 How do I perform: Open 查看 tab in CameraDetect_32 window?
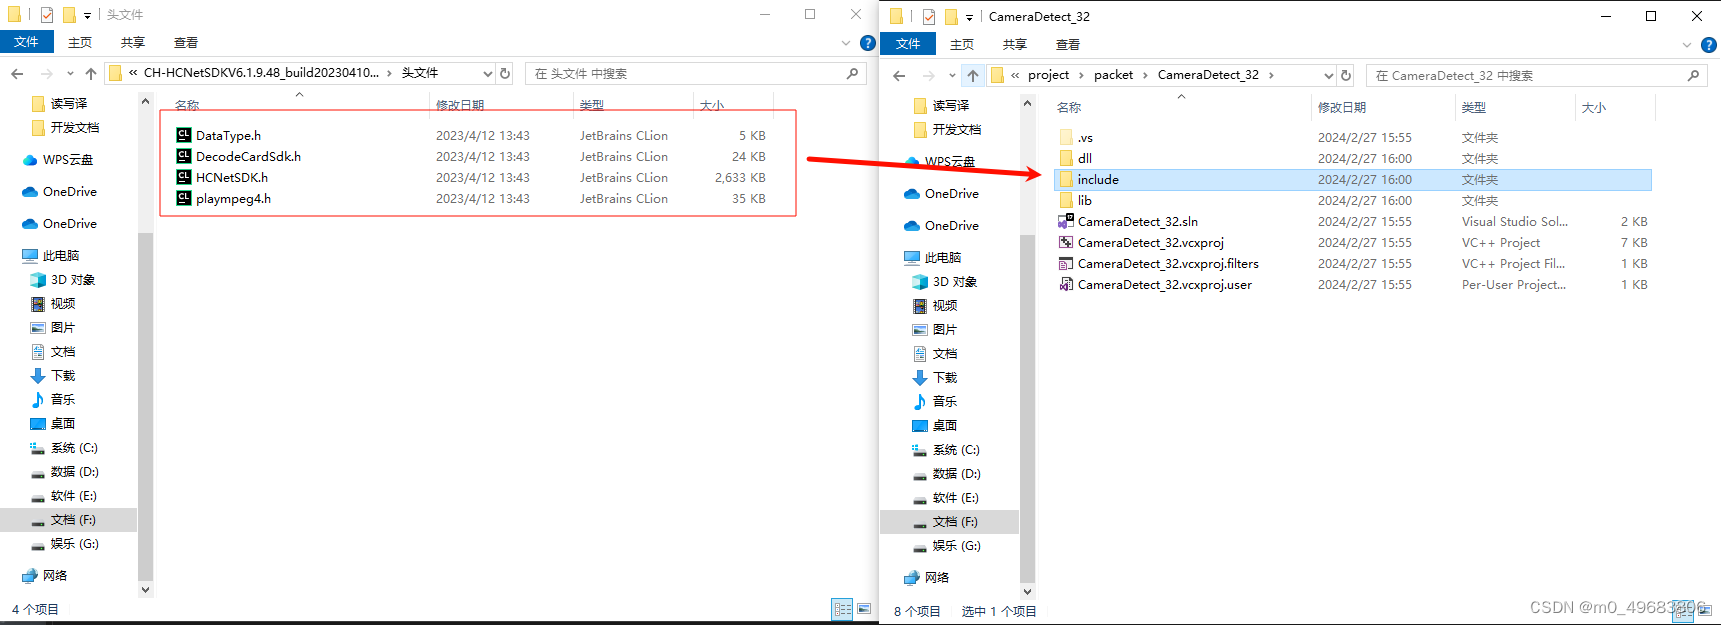pyautogui.click(x=1068, y=44)
